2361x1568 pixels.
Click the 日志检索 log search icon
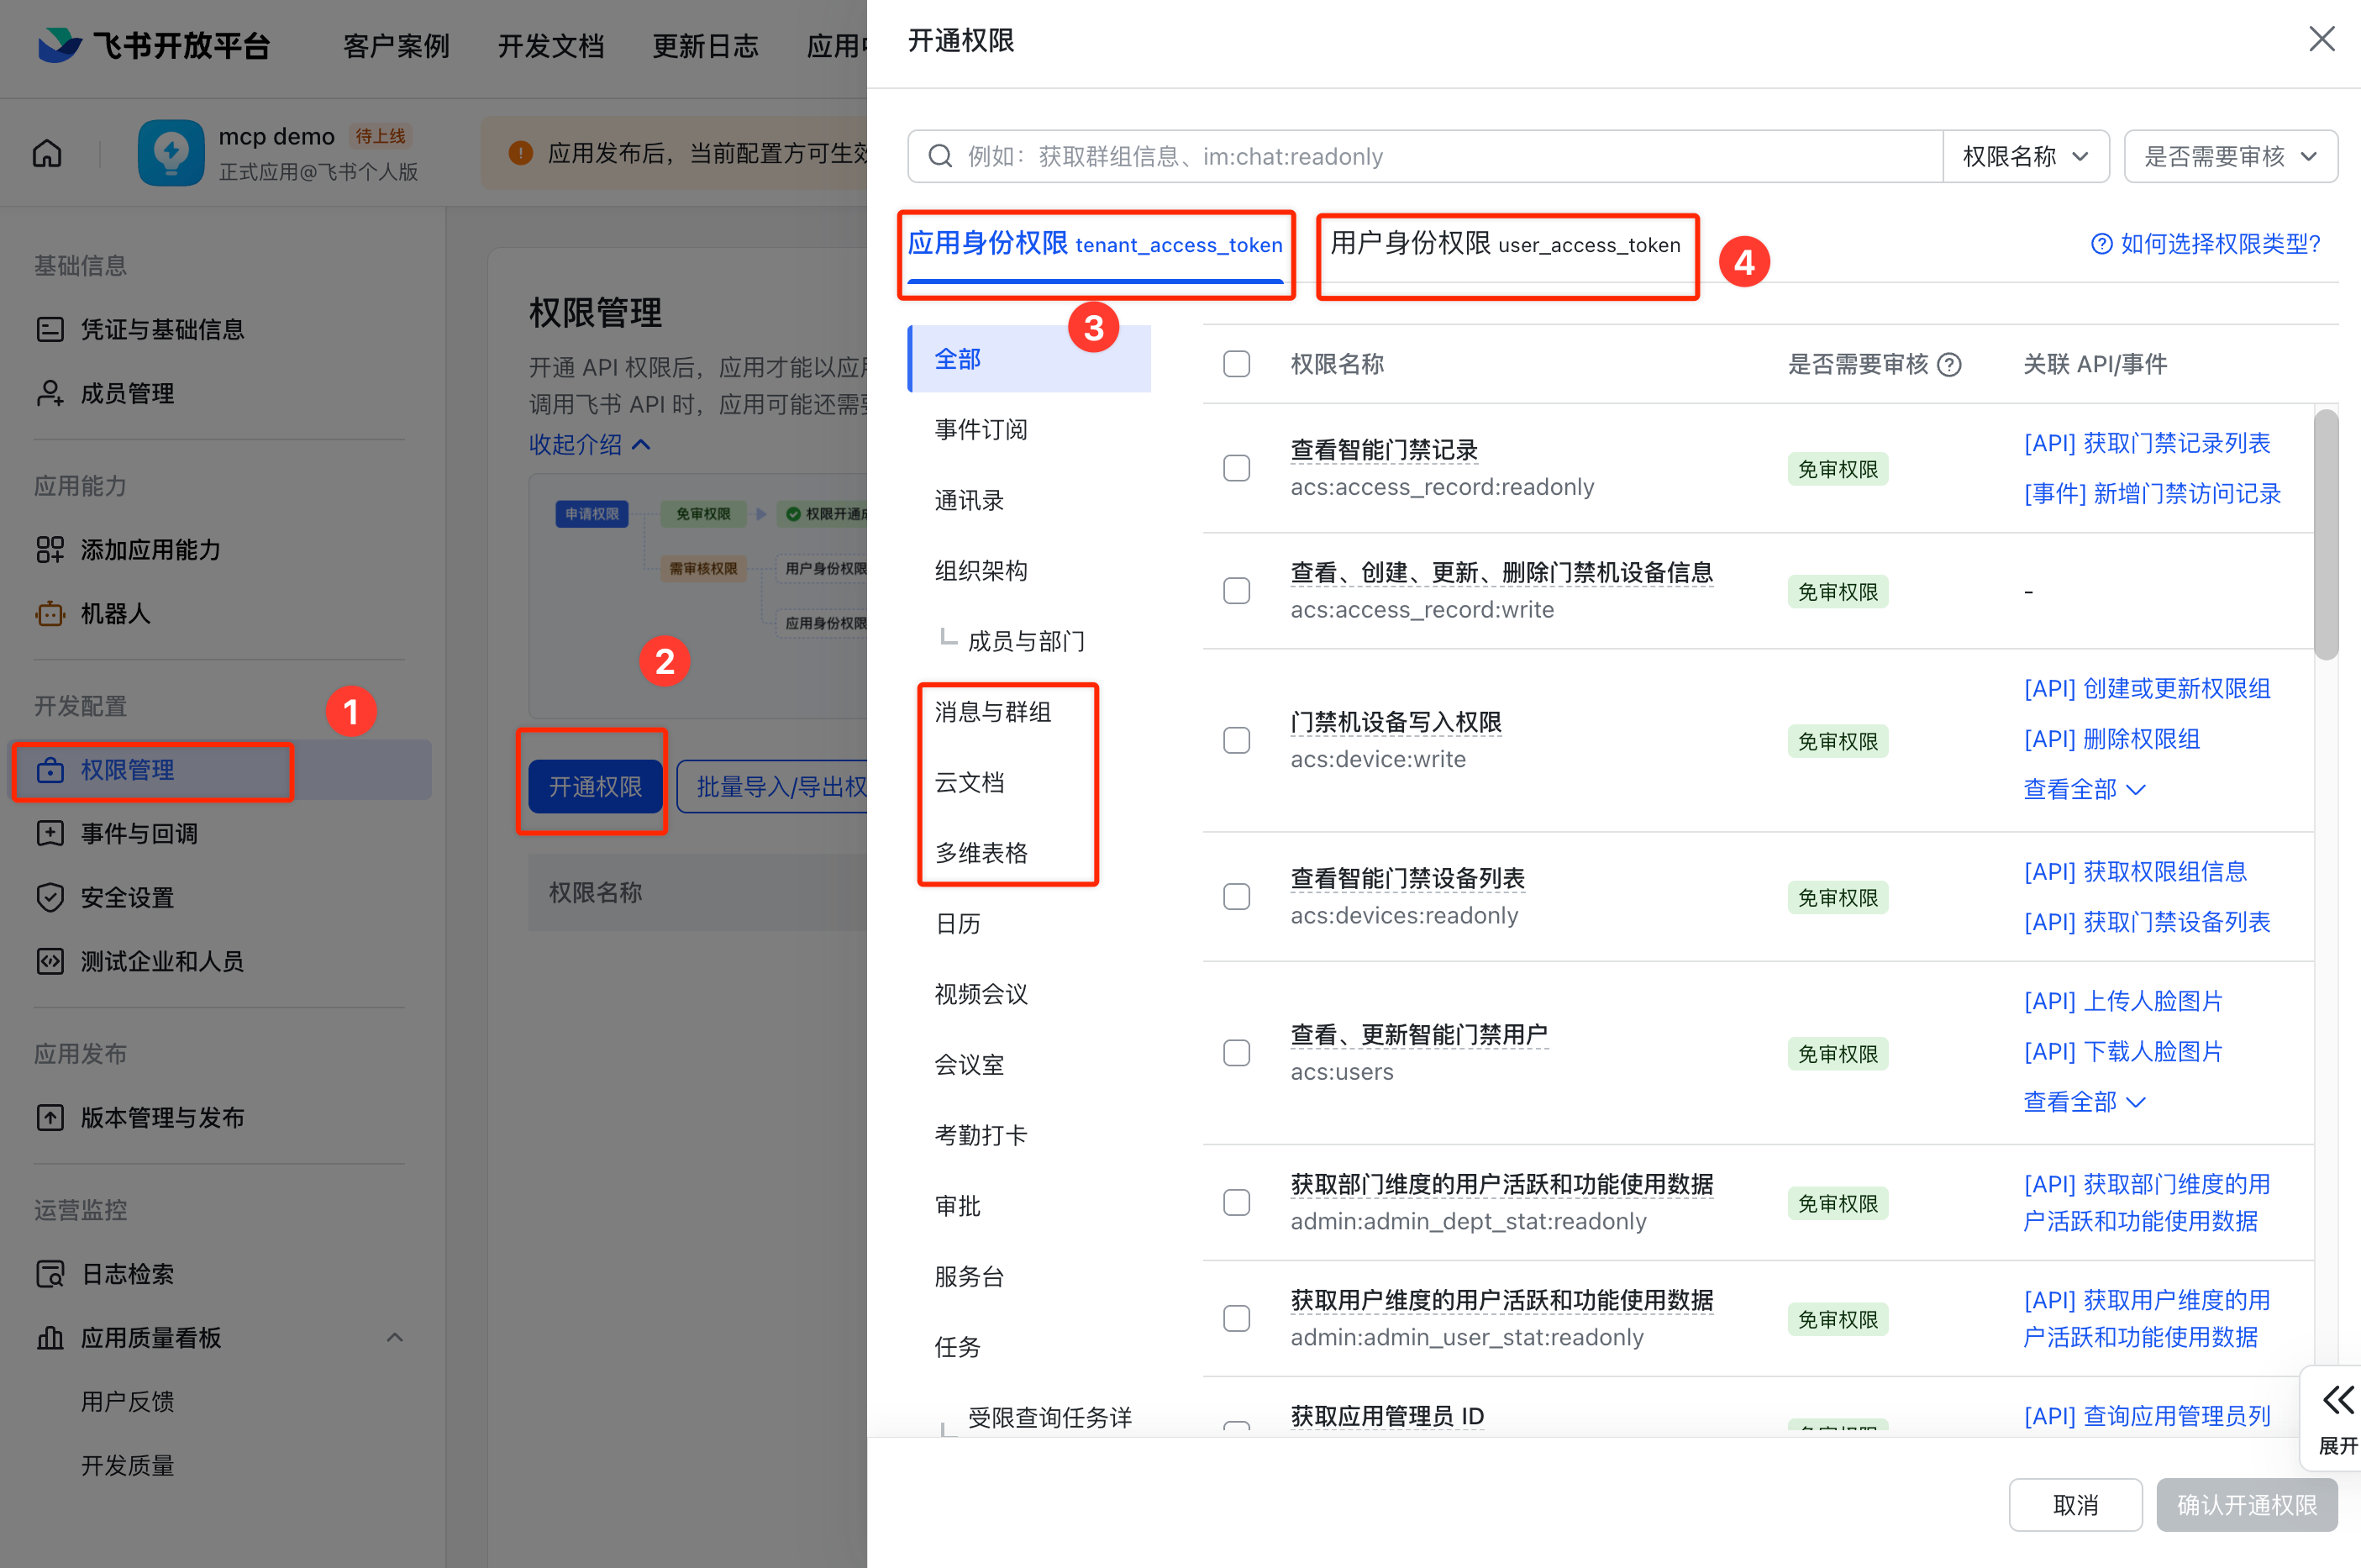pyautogui.click(x=50, y=1273)
